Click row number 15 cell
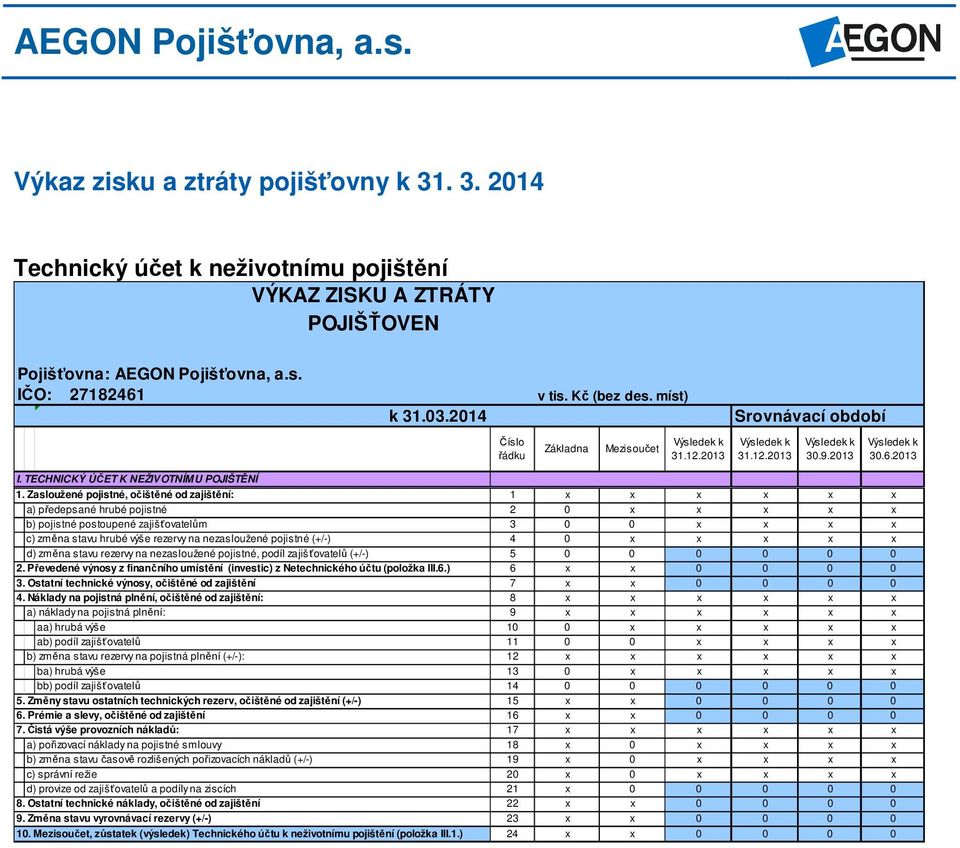The width and height of the screenshot is (960, 848). (512, 700)
